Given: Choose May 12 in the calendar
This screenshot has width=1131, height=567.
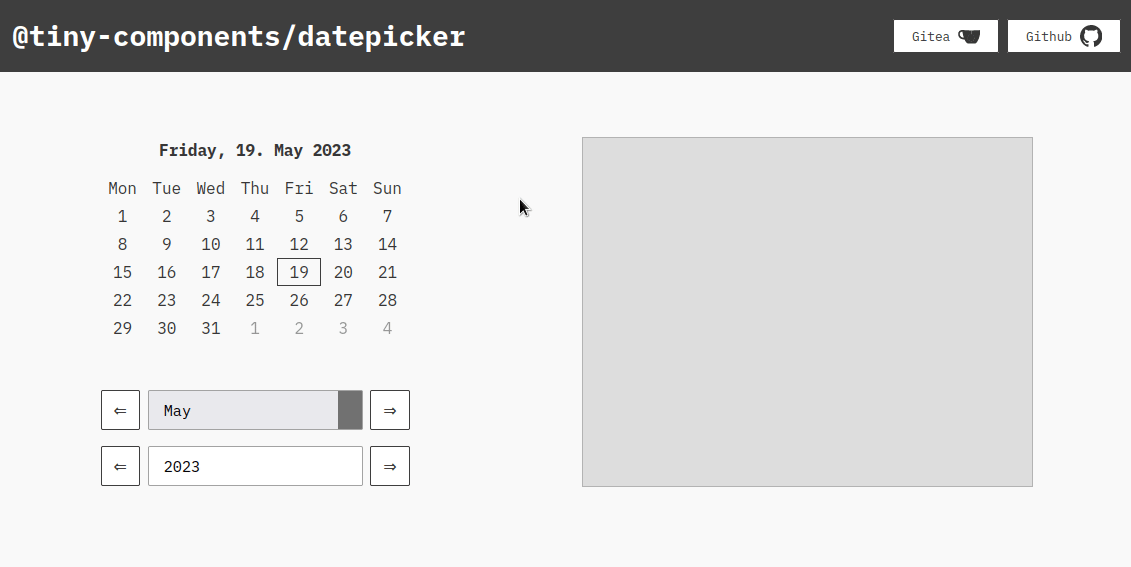Looking at the screenshot, I should [299, 244].
